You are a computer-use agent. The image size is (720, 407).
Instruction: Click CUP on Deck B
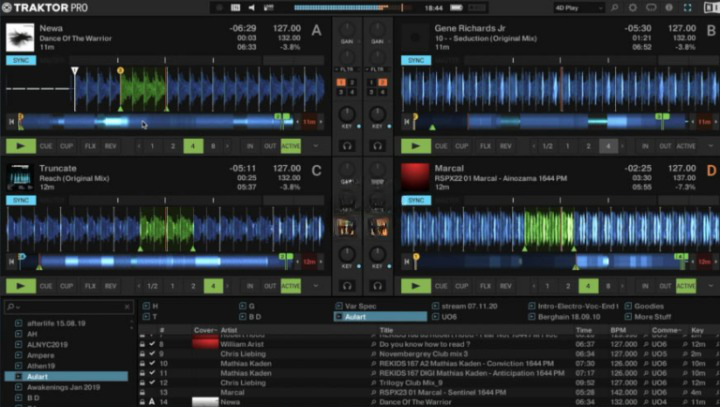(461, 146)
